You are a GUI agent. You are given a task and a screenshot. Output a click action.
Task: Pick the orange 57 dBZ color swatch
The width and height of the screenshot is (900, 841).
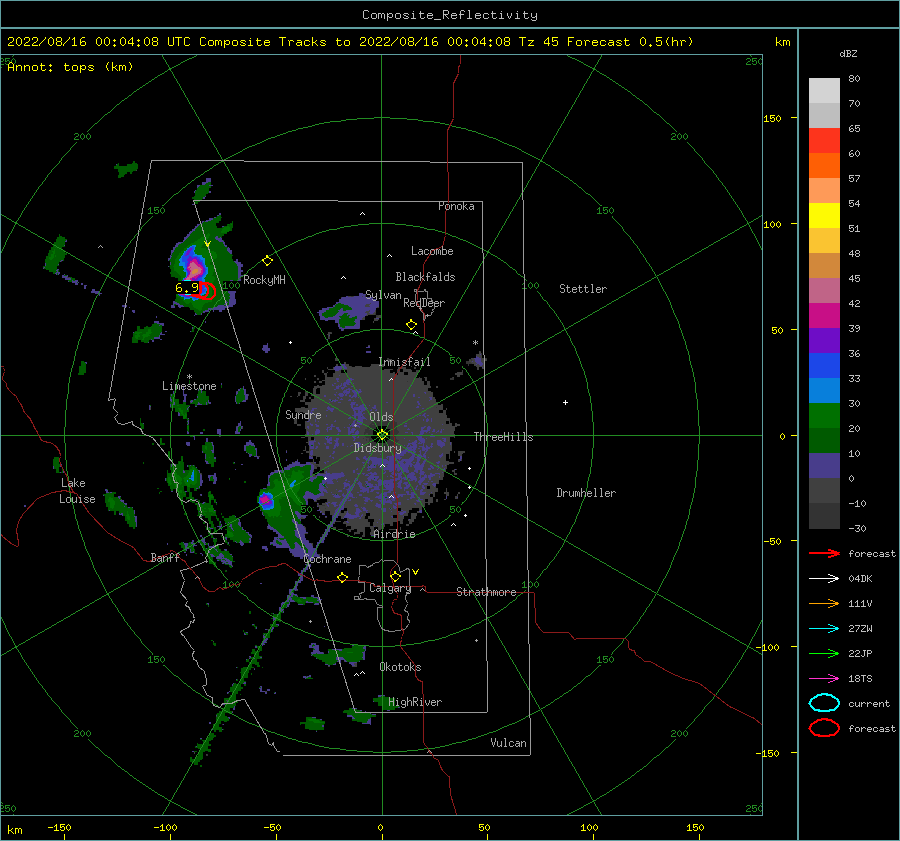click(x=824, y=165)
